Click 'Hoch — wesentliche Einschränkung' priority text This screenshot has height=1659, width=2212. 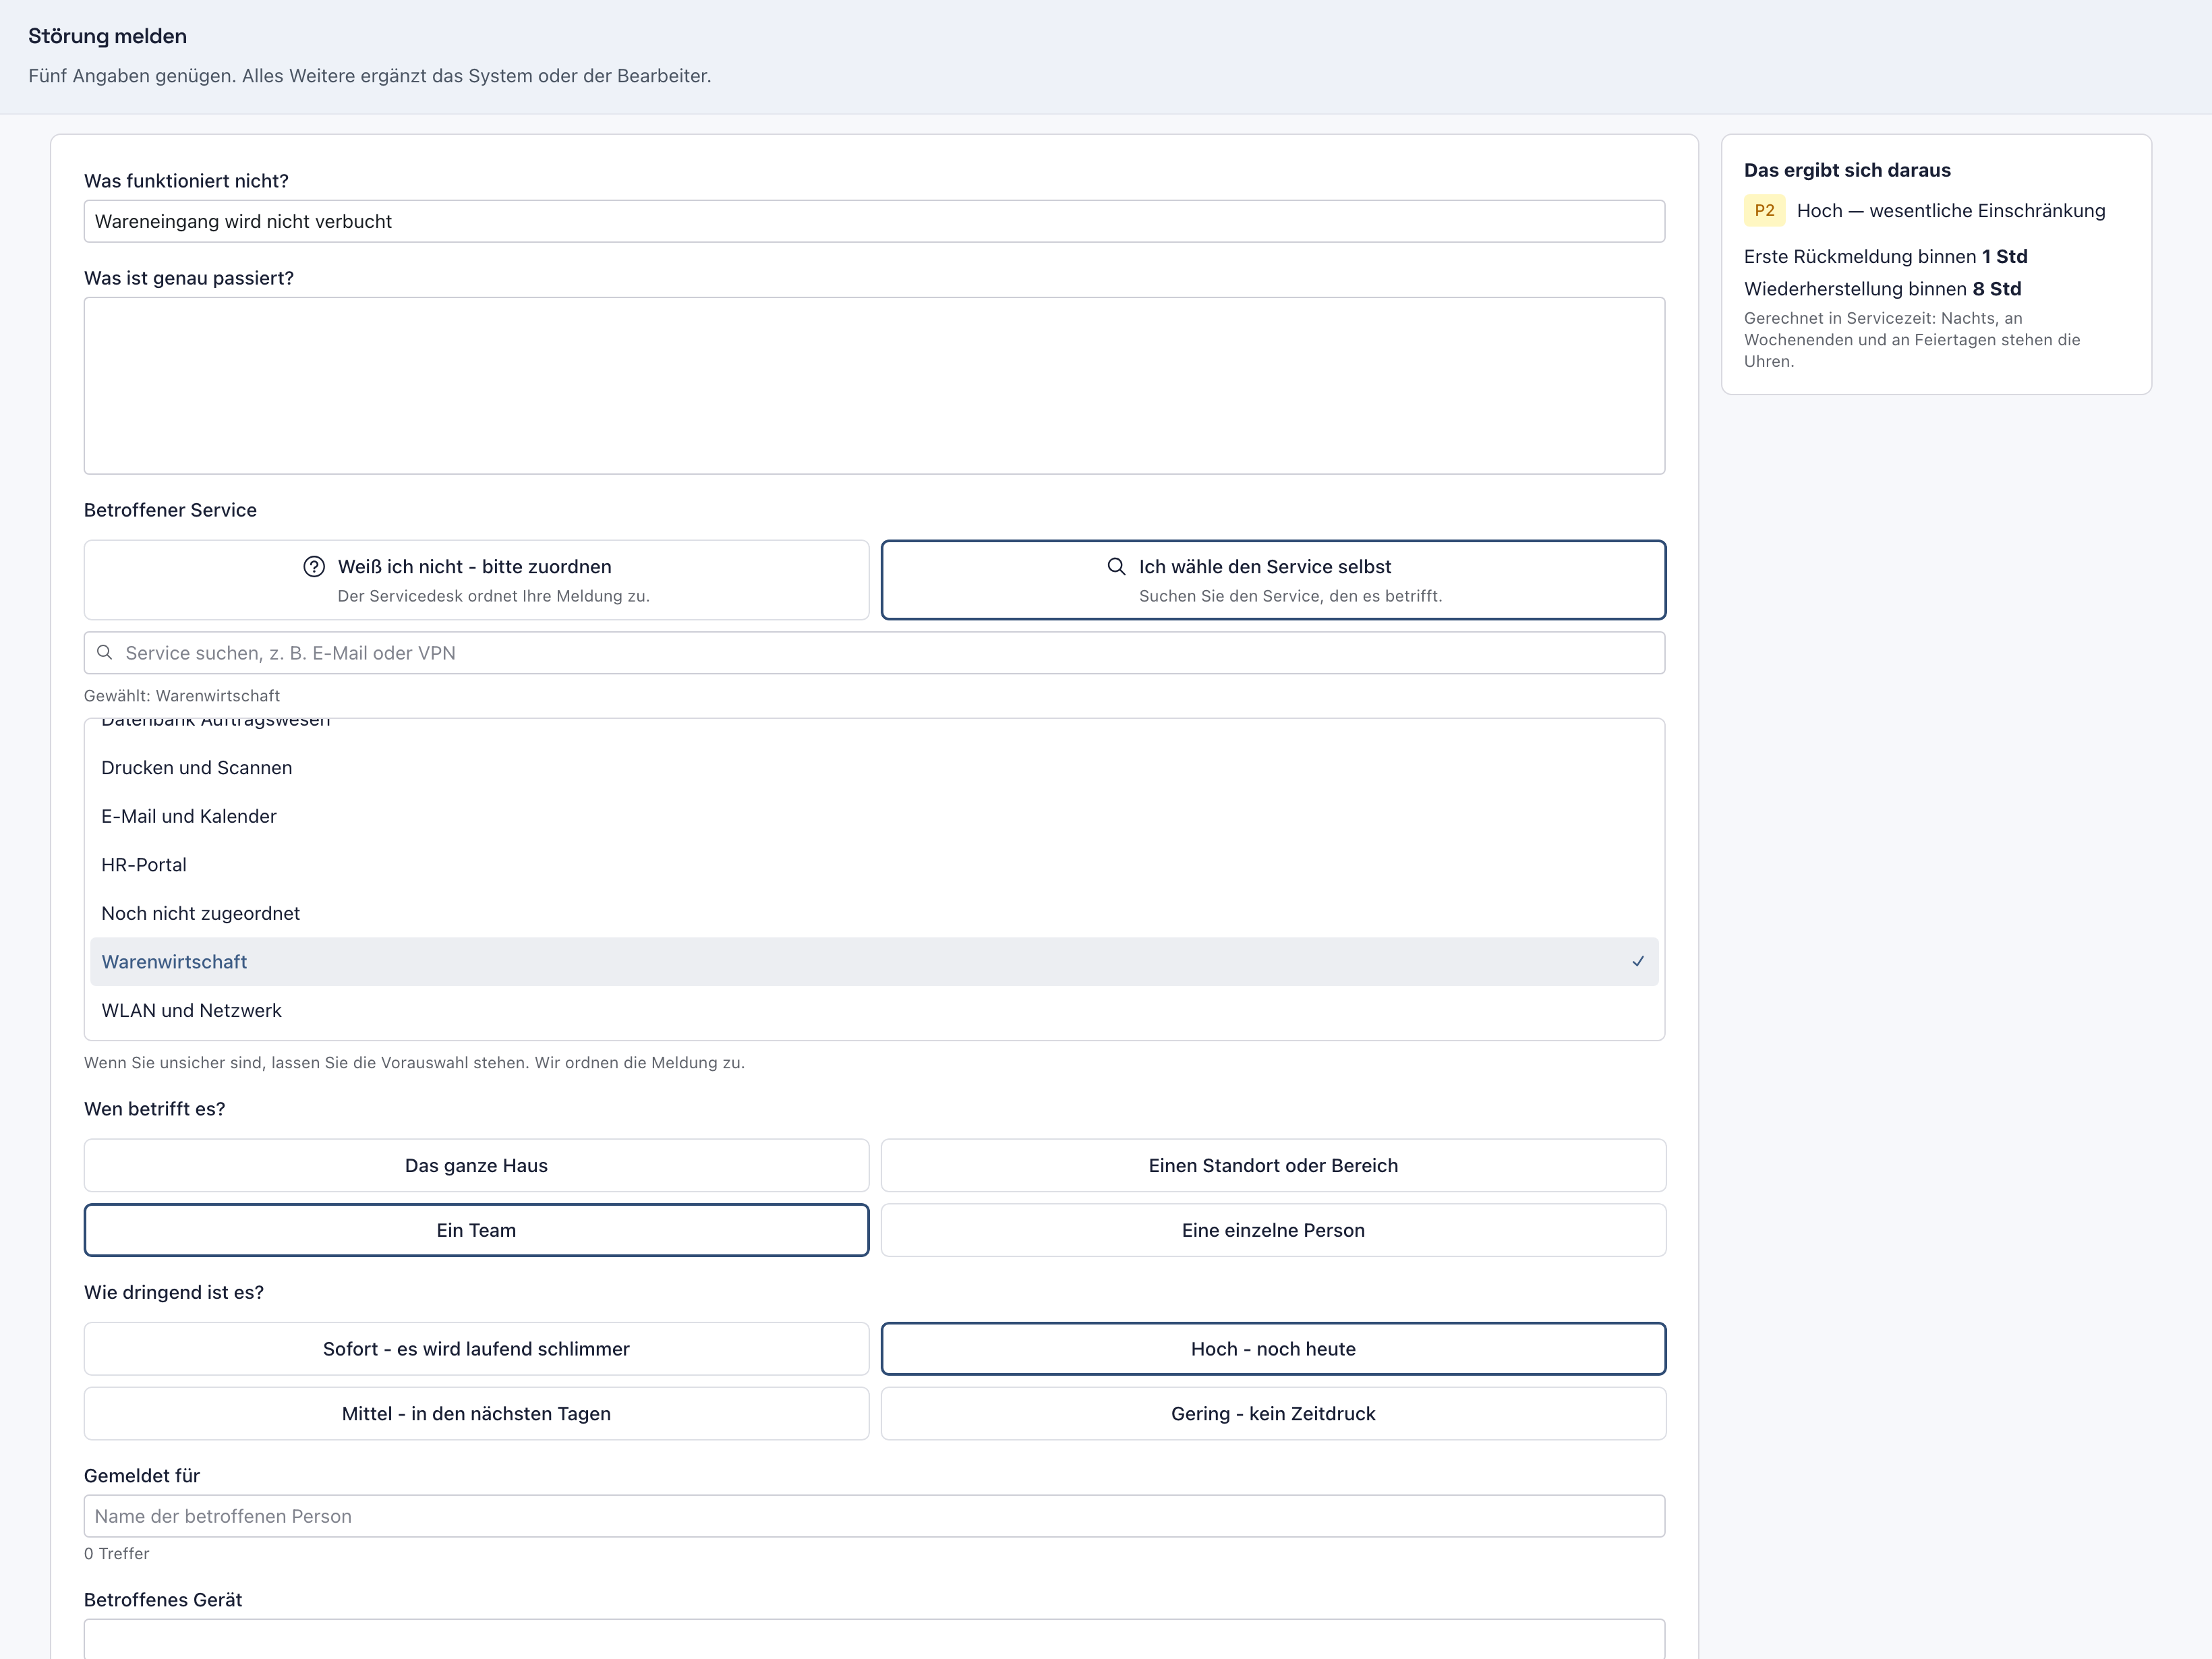tap(1951, 211)
